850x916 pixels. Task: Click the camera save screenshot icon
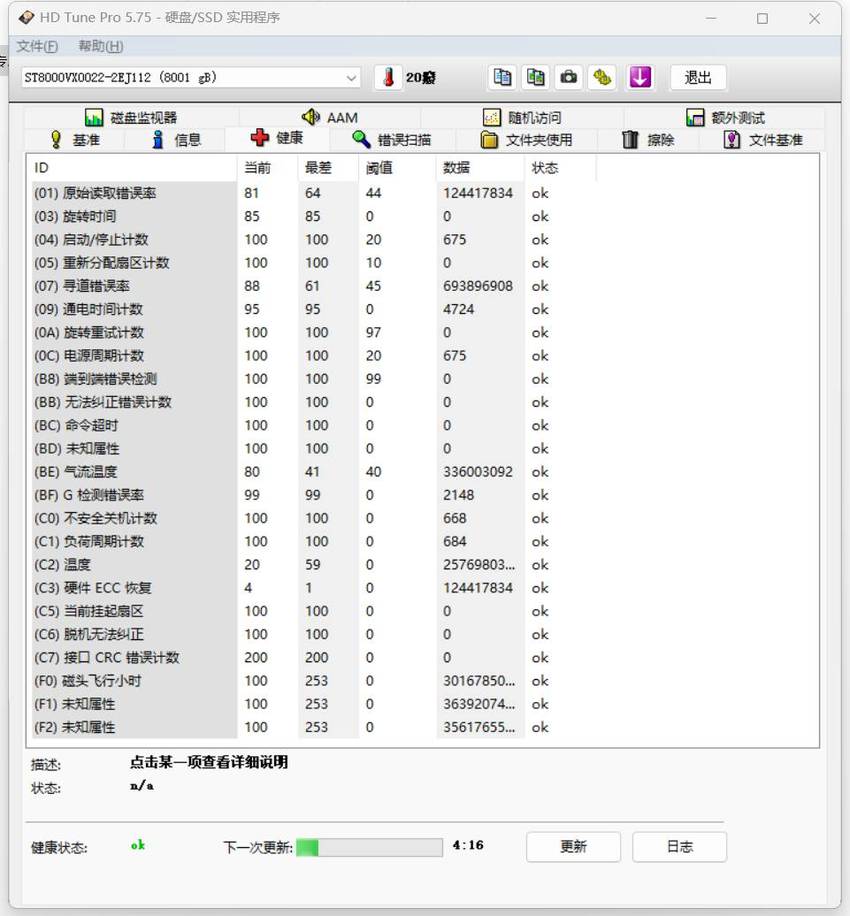coord(568,77)
